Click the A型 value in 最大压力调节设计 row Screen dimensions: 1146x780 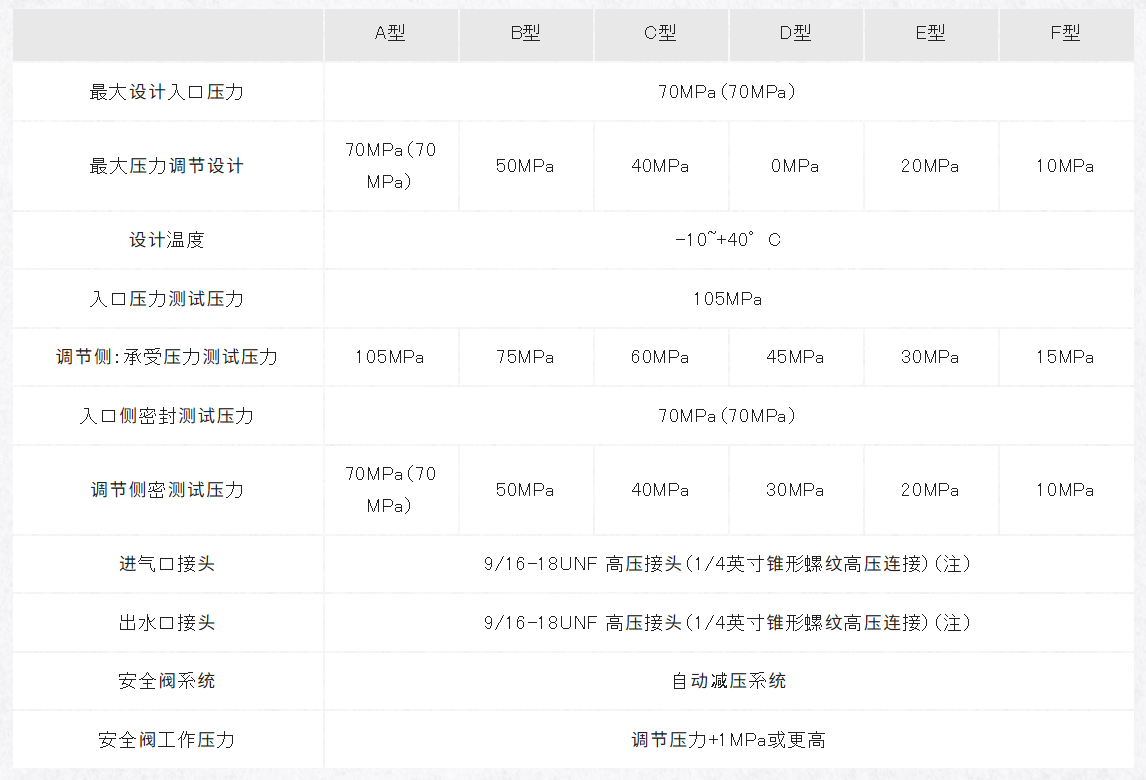(x=390, y=166)
